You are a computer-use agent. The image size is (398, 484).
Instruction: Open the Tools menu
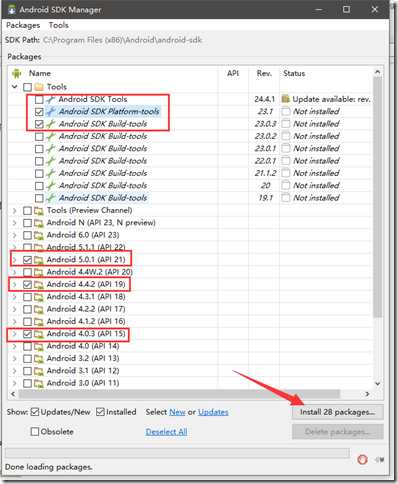coord(59,25)
